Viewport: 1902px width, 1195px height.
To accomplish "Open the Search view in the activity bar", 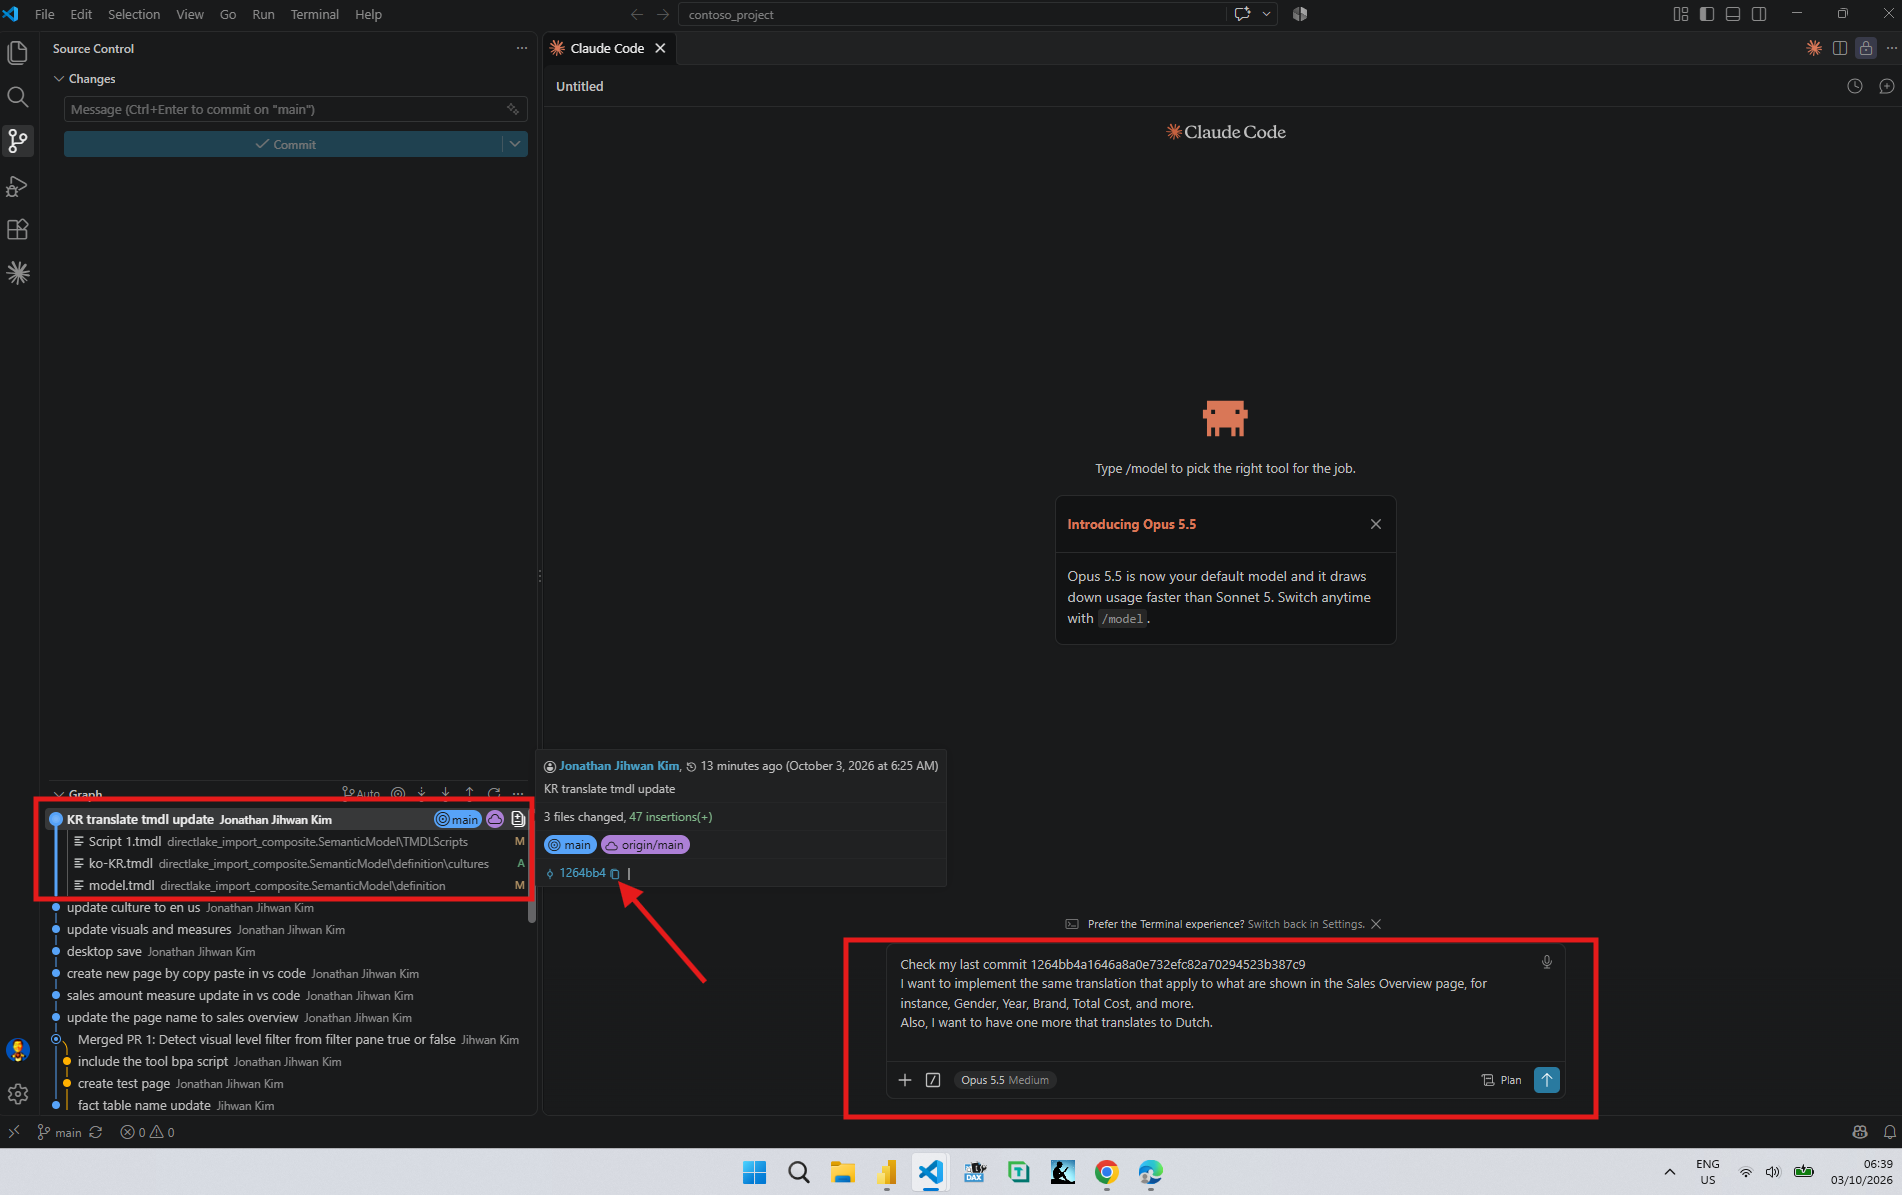I will click(18, 97).
